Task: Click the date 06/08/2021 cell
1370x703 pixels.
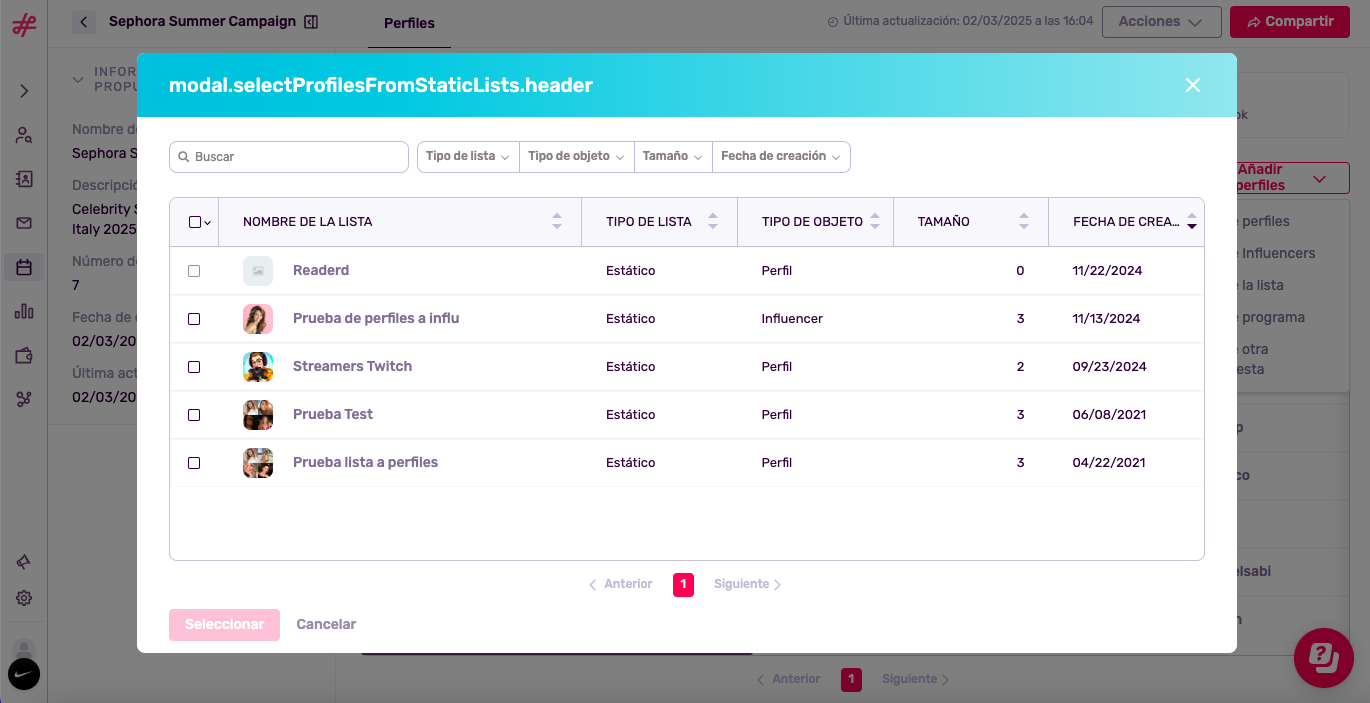Action: tap(1109, 415)
